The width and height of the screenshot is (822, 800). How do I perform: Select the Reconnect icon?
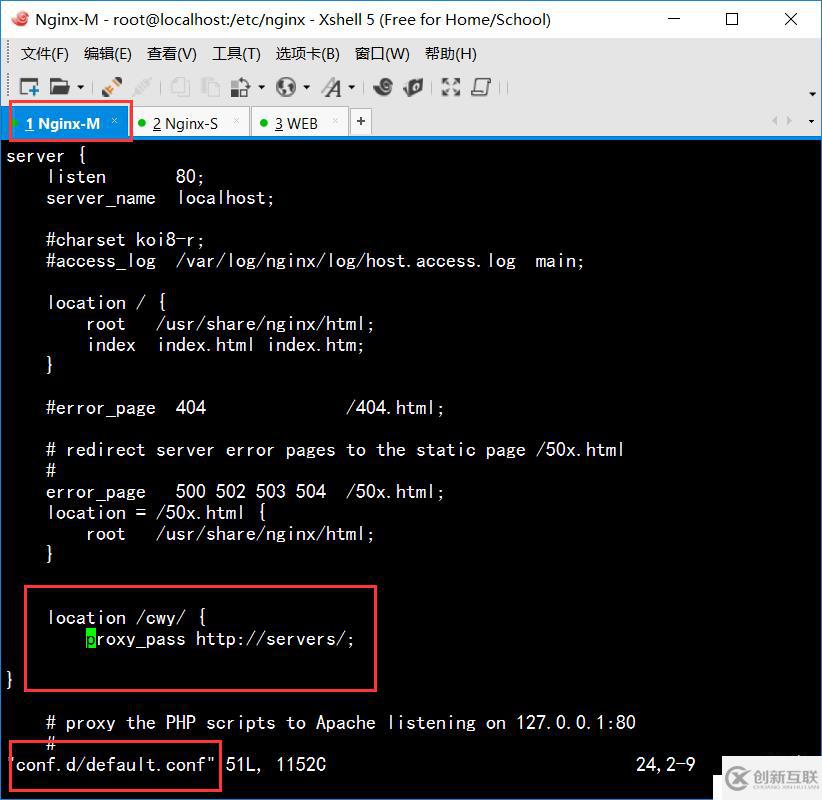111,86
